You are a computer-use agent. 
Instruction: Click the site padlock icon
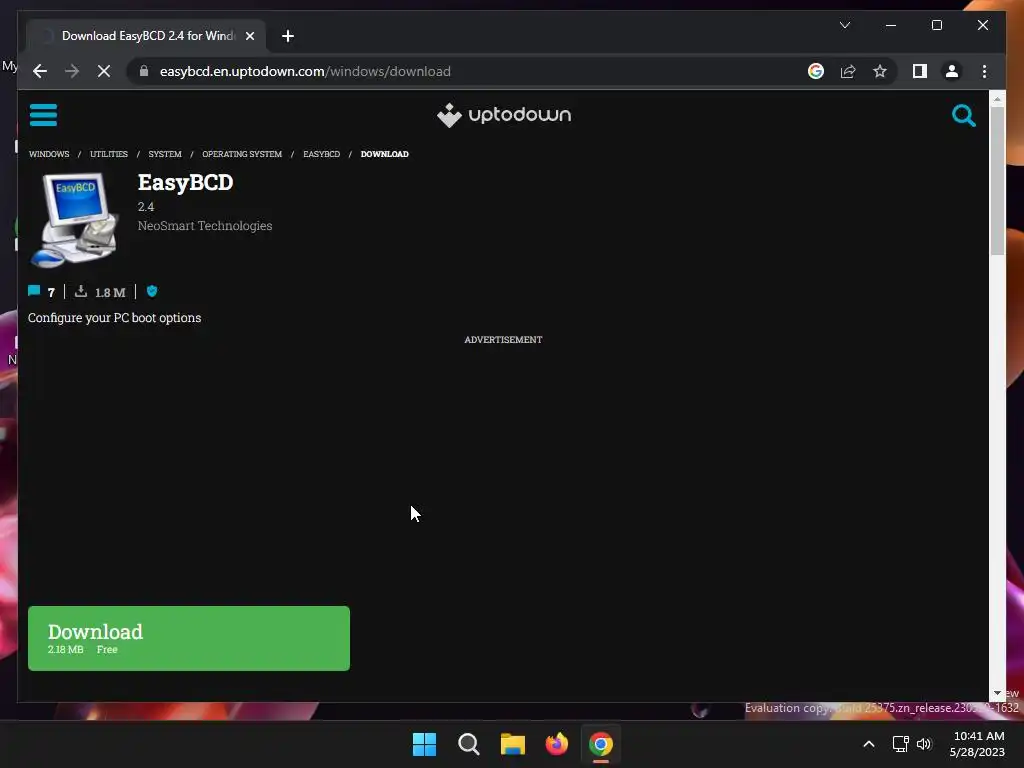point(144,71)
